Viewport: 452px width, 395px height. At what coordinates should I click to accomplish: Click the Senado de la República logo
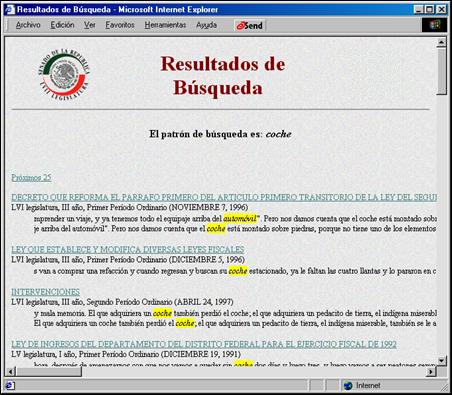(x=64, y=75)
